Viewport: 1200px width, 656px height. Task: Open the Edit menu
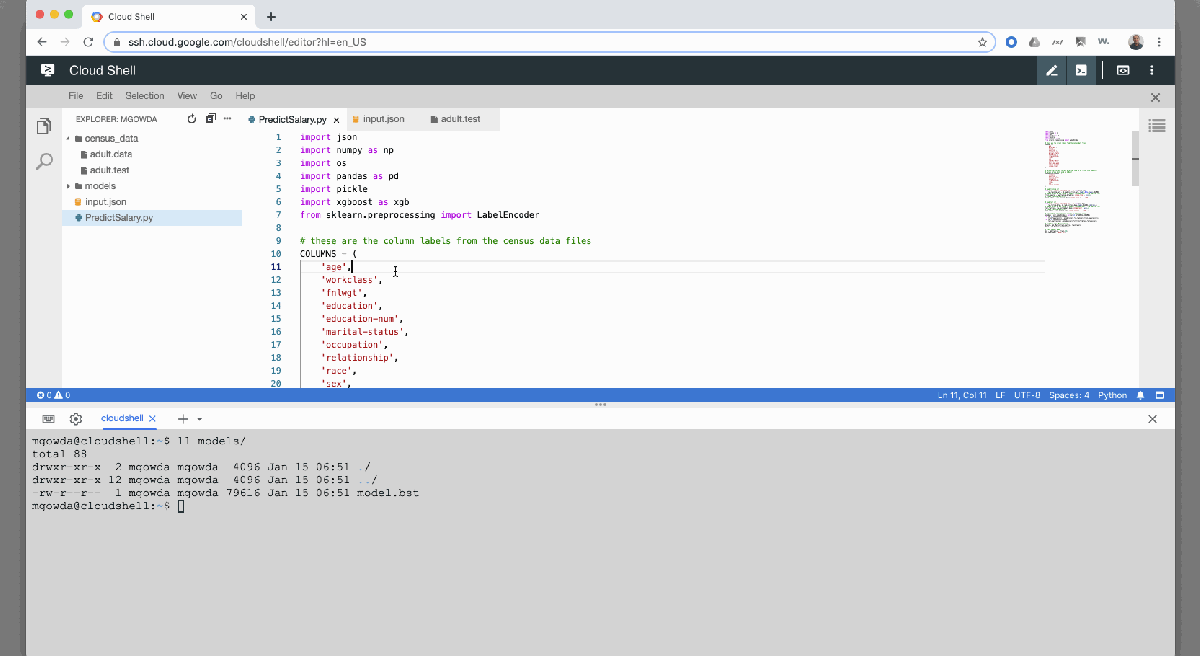(x=104, y=96)
